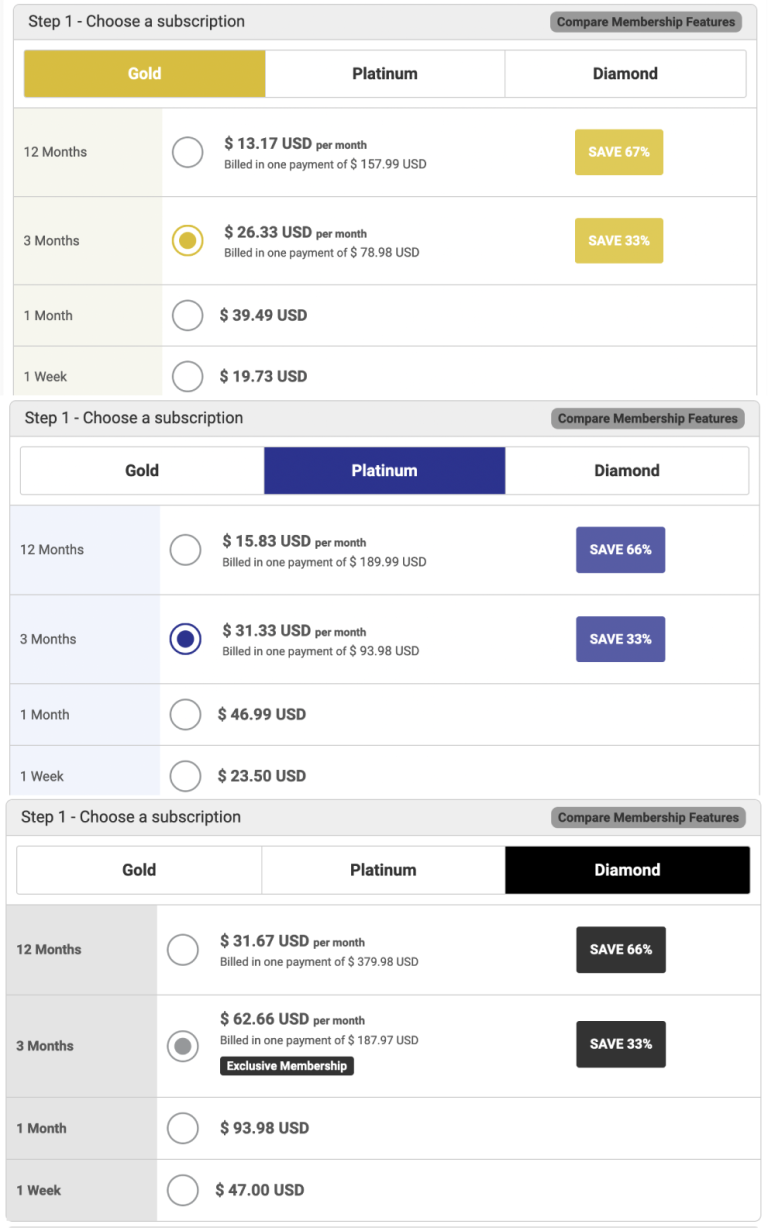The image size is (768, 1228).
Task: Pick the $46.99 USD 1-month plan
Action: pyautogui.click(x=186, y=714)
